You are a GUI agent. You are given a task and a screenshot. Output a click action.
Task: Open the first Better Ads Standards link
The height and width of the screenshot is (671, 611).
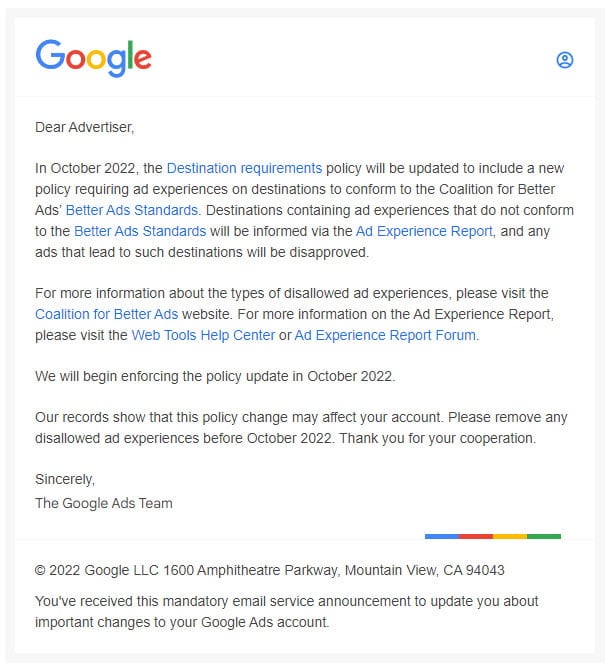coord(132,210)
